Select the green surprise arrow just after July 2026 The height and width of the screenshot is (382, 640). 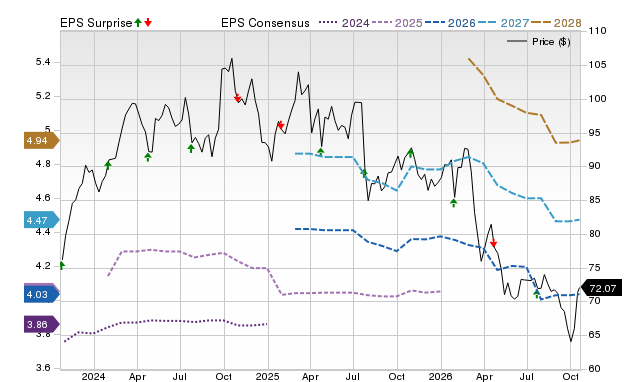[536, 294]
